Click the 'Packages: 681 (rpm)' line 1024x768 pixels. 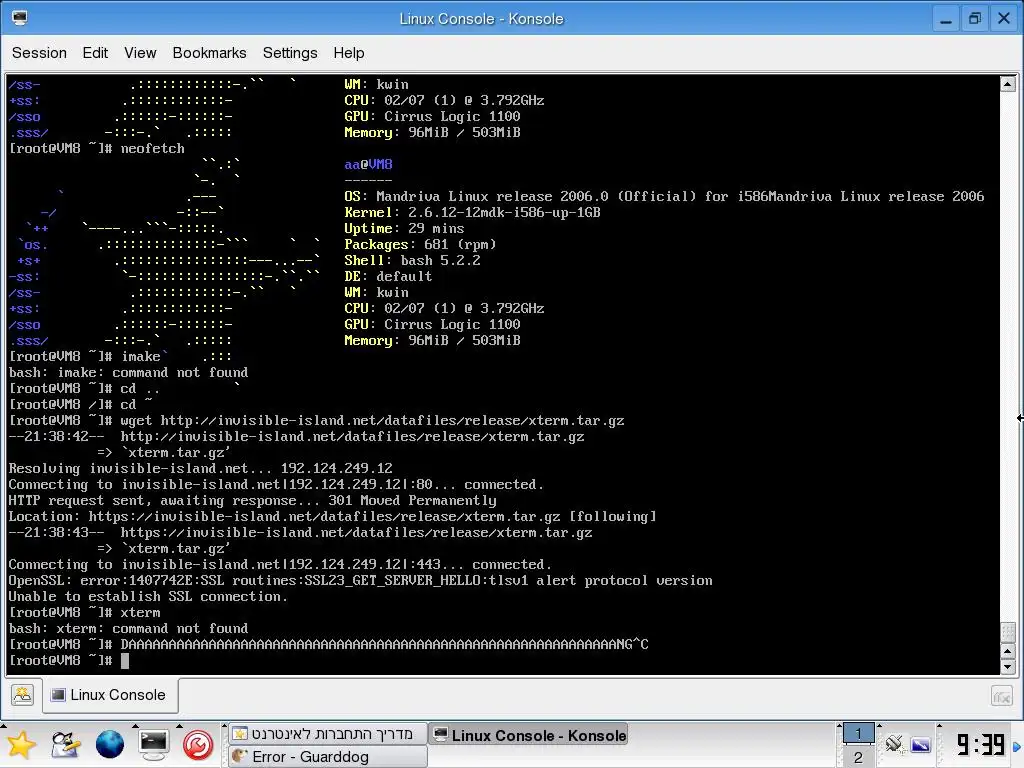click(421, 245)
